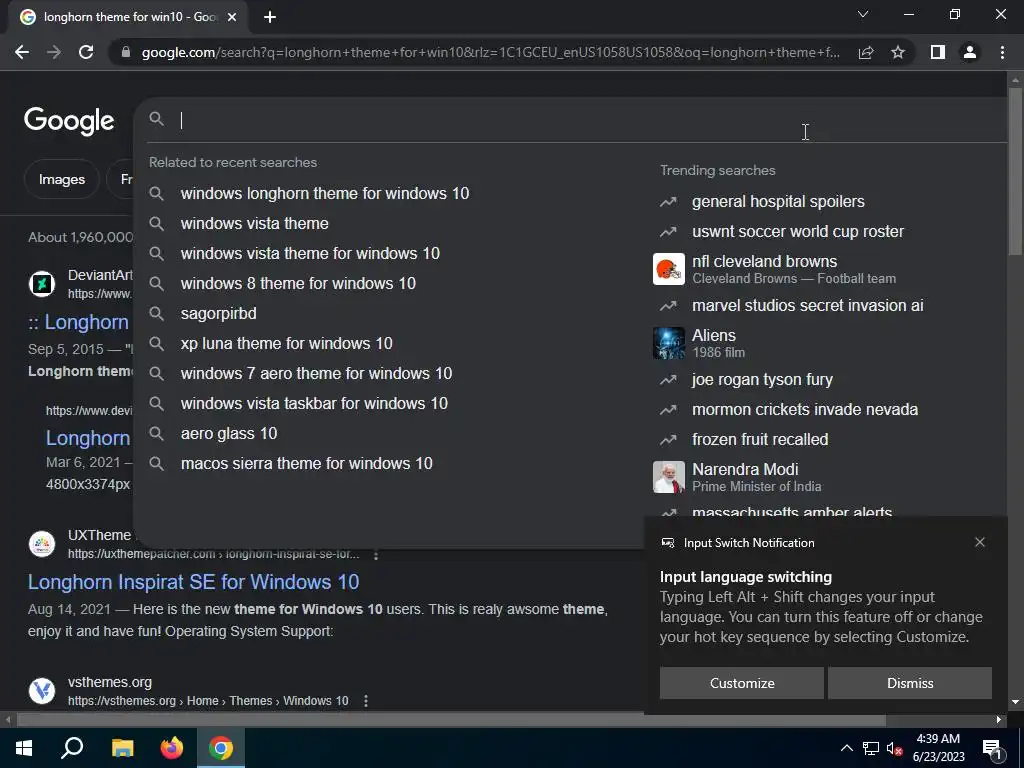Open more options dots for UXTheme result
1024x768 pixels.
click(376, 554)
